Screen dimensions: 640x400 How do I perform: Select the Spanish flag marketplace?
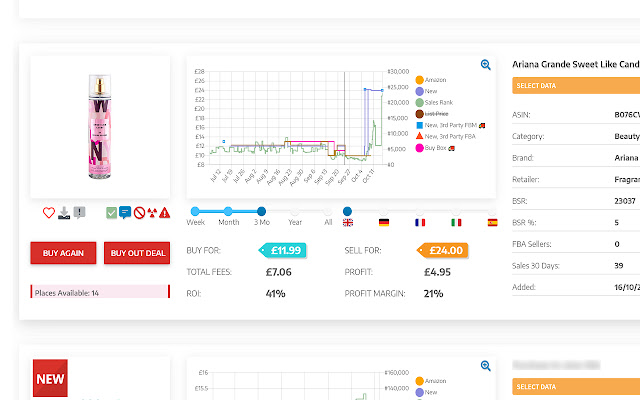tap(492, 222)
